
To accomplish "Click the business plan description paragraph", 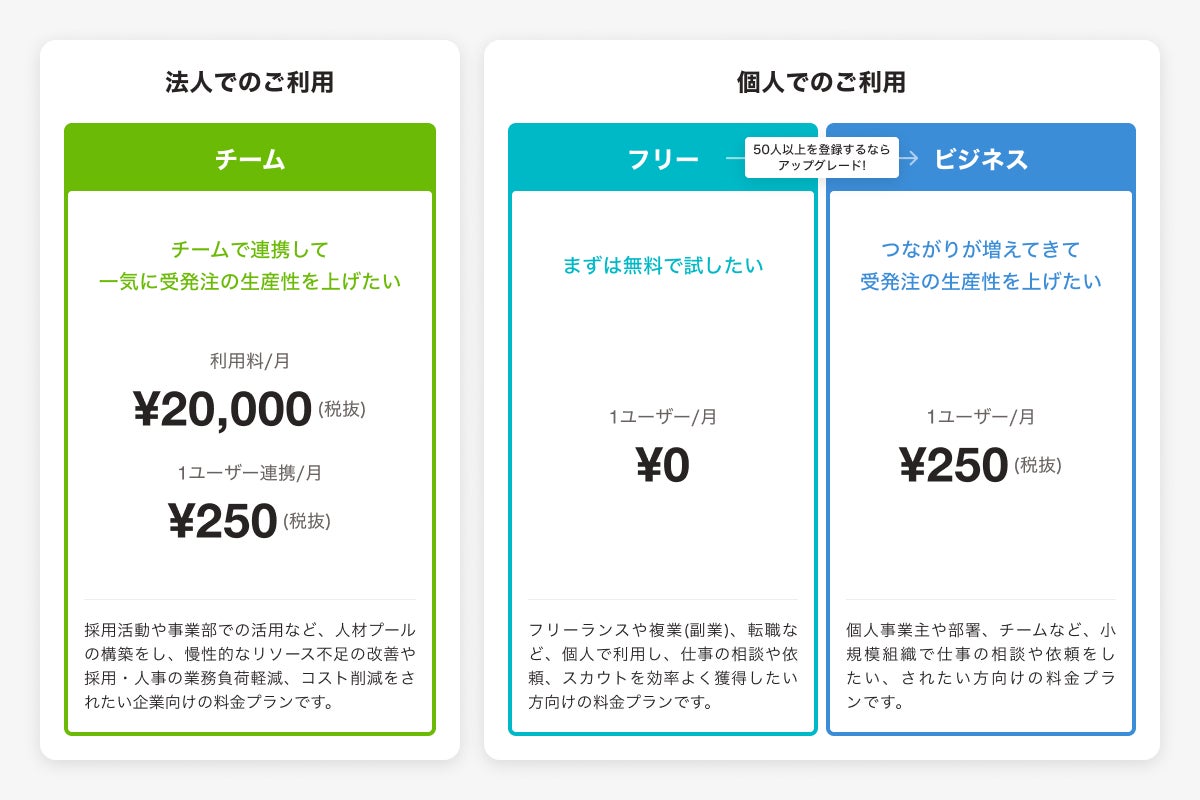I will (x=981, y=666).
